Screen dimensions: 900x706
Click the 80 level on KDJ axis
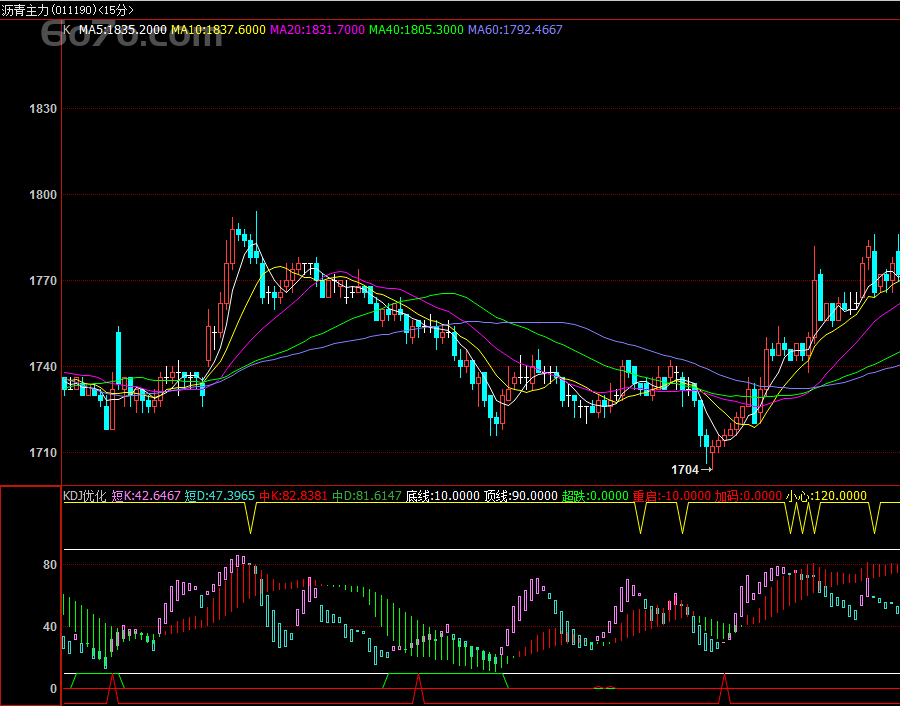(50, 565)
